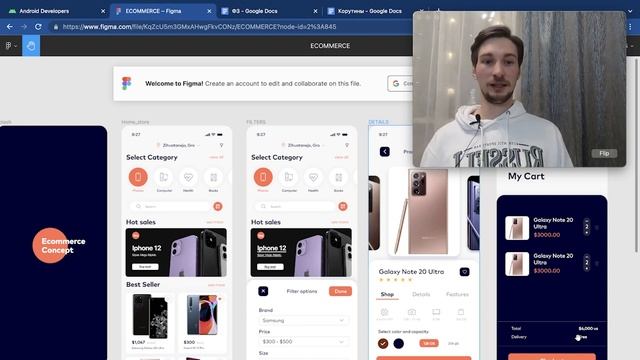The height and width of the screenshot is (360, 640).
Task: Click Buy now on Home_store Iphone 12 banner
Action: 145,267
